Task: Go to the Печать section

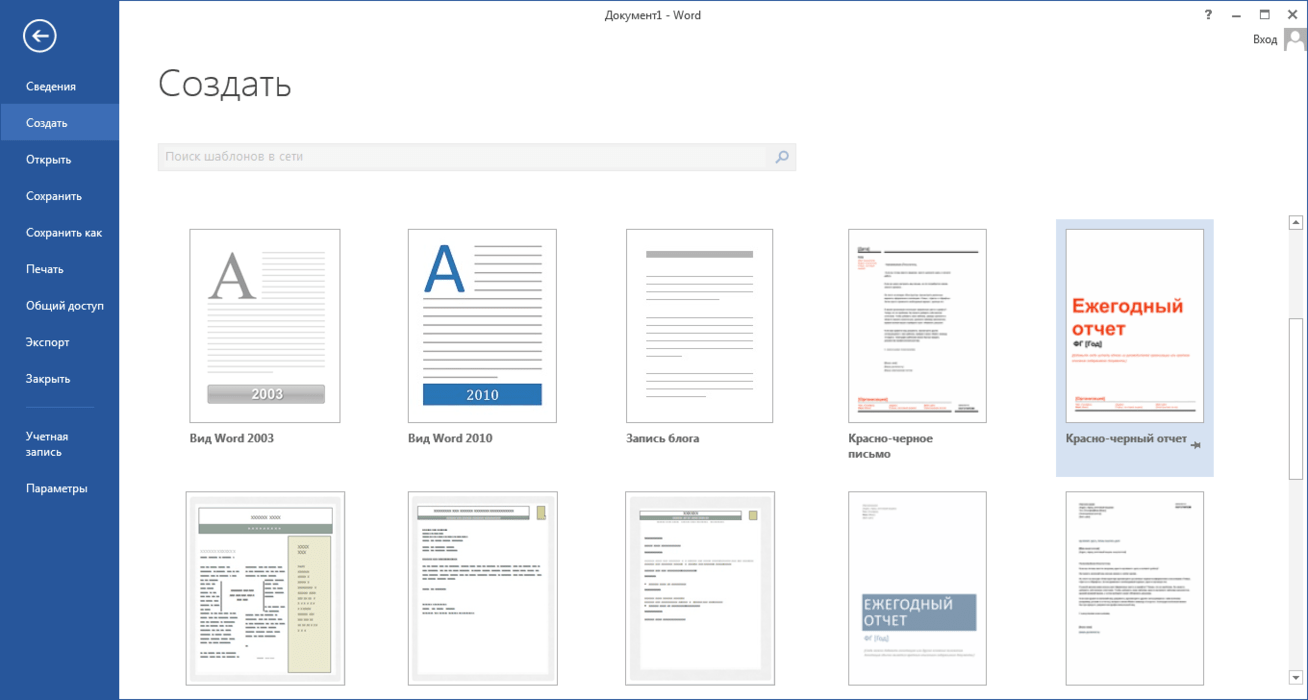Action: point(45,269)
